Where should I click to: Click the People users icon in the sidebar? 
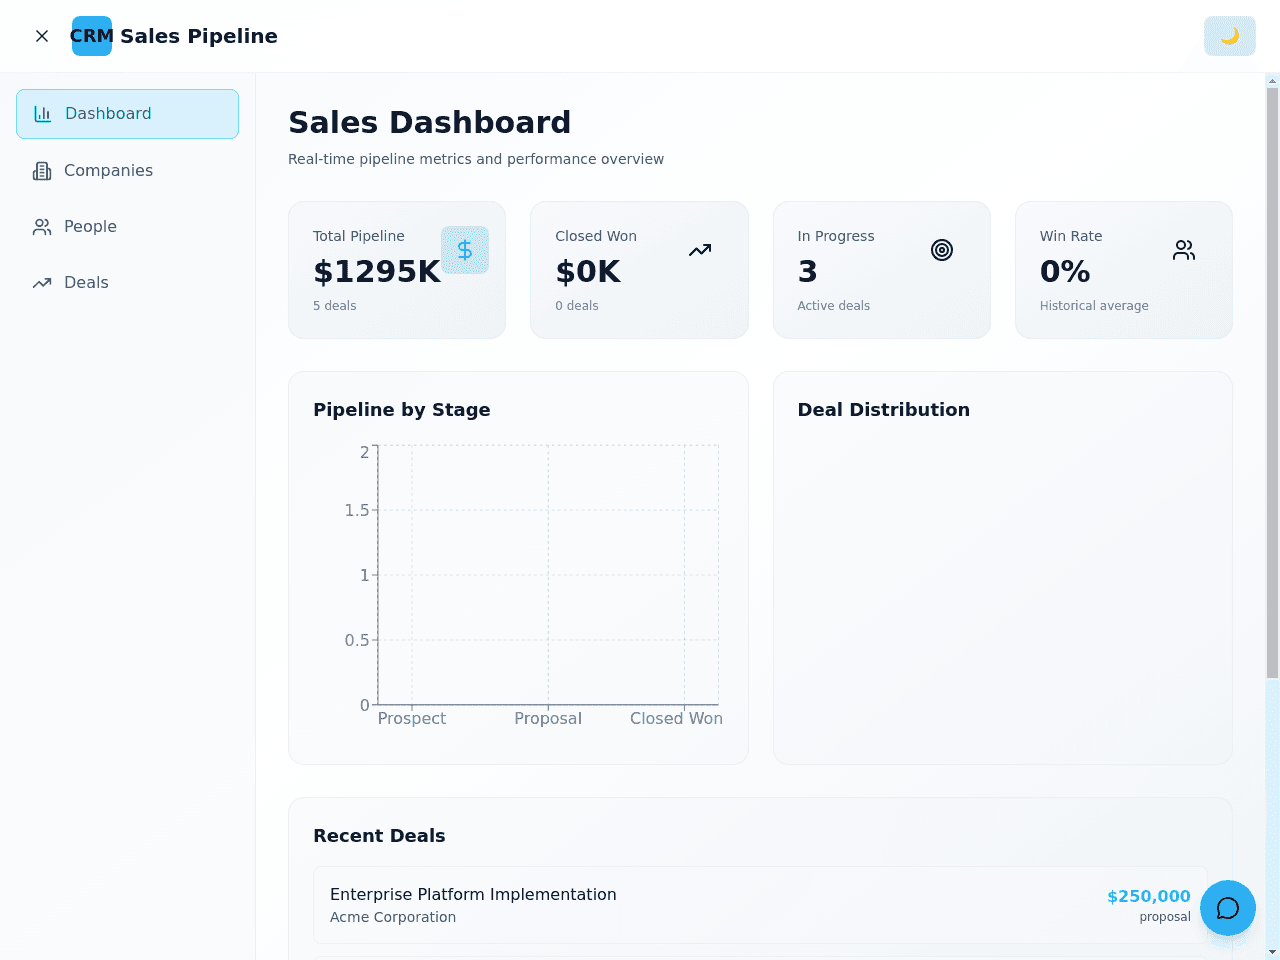[42, 227]
